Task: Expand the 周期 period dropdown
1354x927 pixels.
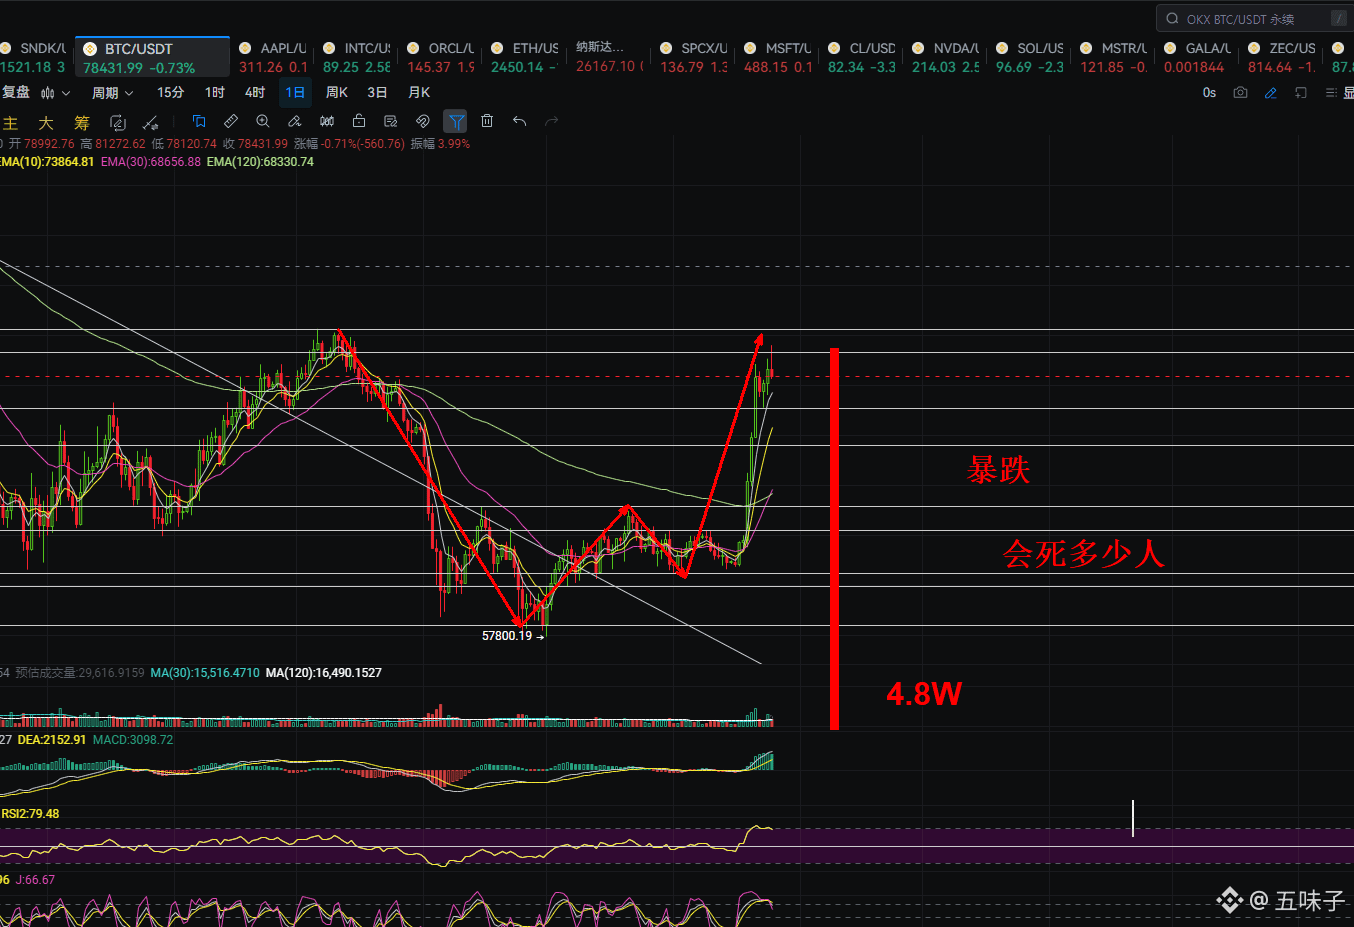Action: 112,93
